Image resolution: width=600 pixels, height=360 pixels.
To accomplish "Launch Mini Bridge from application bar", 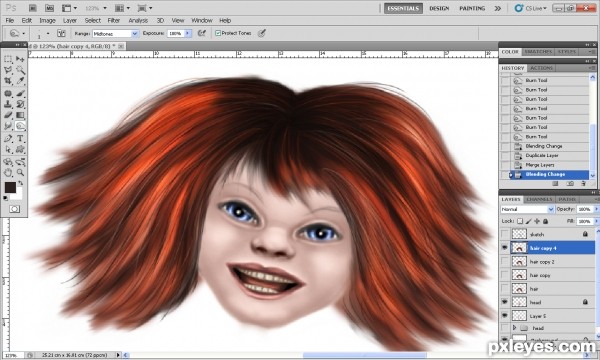I will click(49, 8).
